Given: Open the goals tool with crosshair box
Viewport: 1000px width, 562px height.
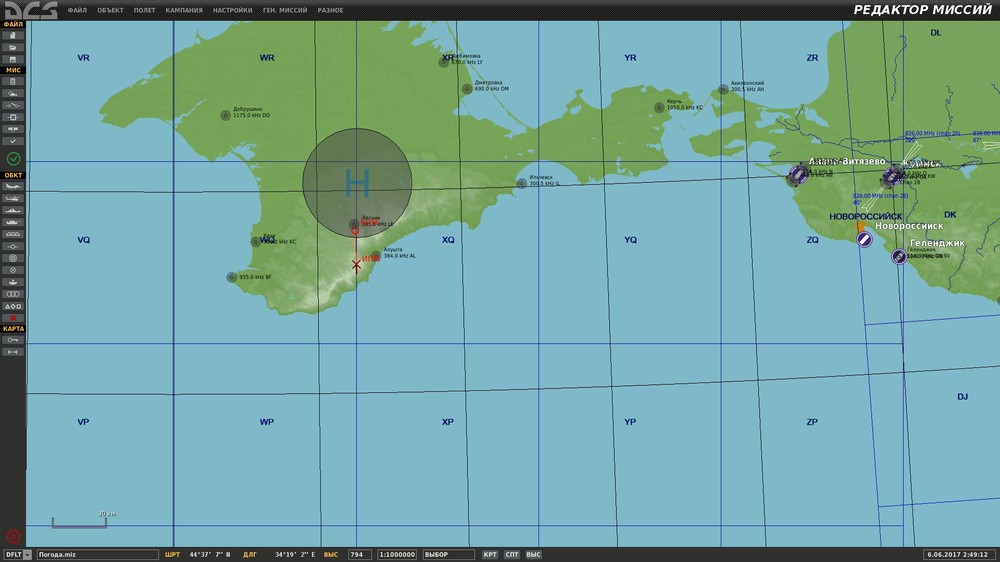Looking at the screenshot, I should tap(13, 117).
